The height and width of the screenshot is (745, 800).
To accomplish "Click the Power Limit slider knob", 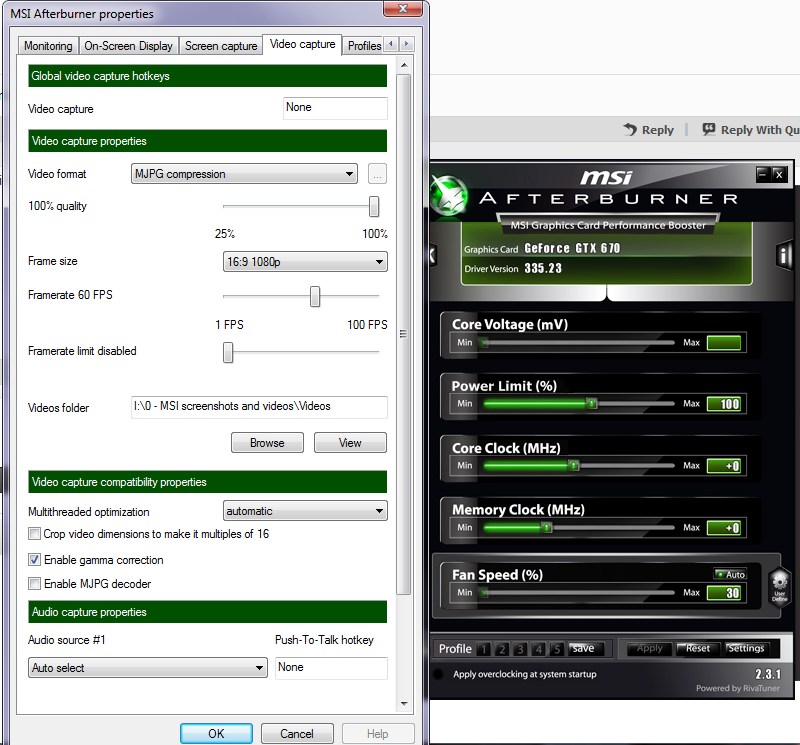I will pos(591,404).
